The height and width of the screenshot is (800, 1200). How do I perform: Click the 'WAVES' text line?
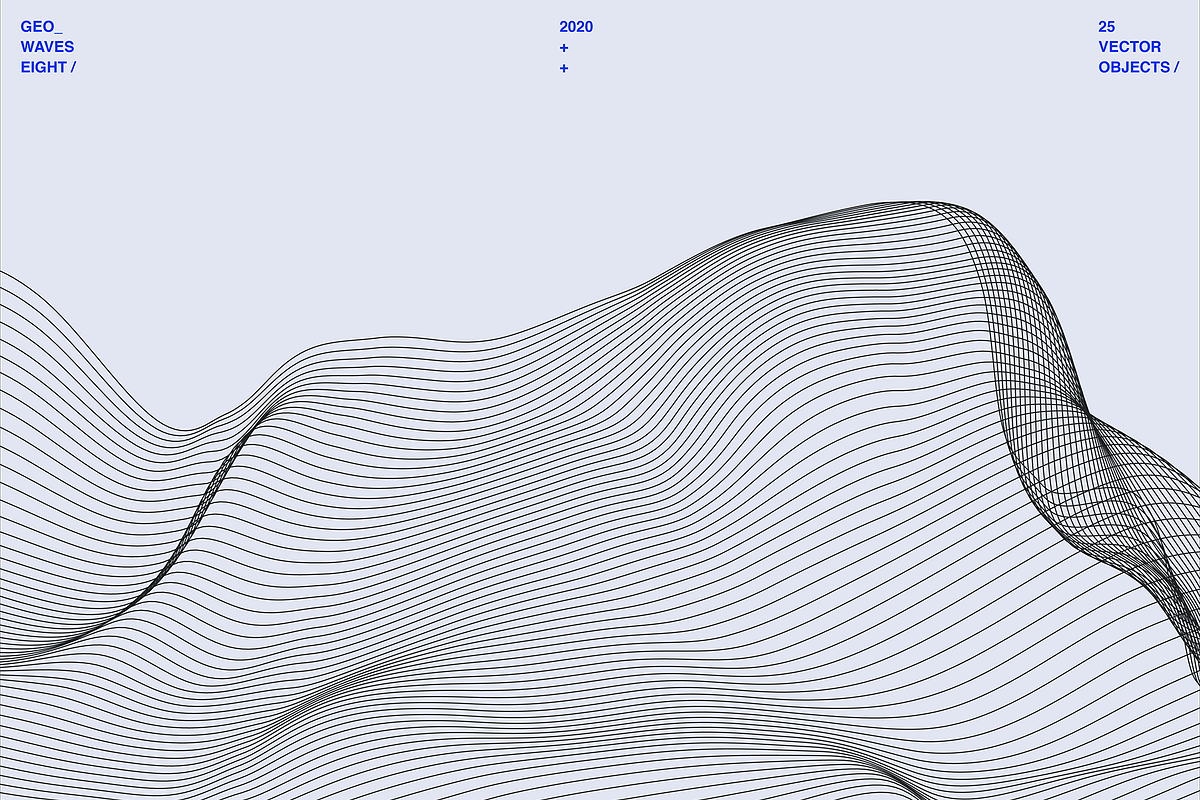click(47, 47)
